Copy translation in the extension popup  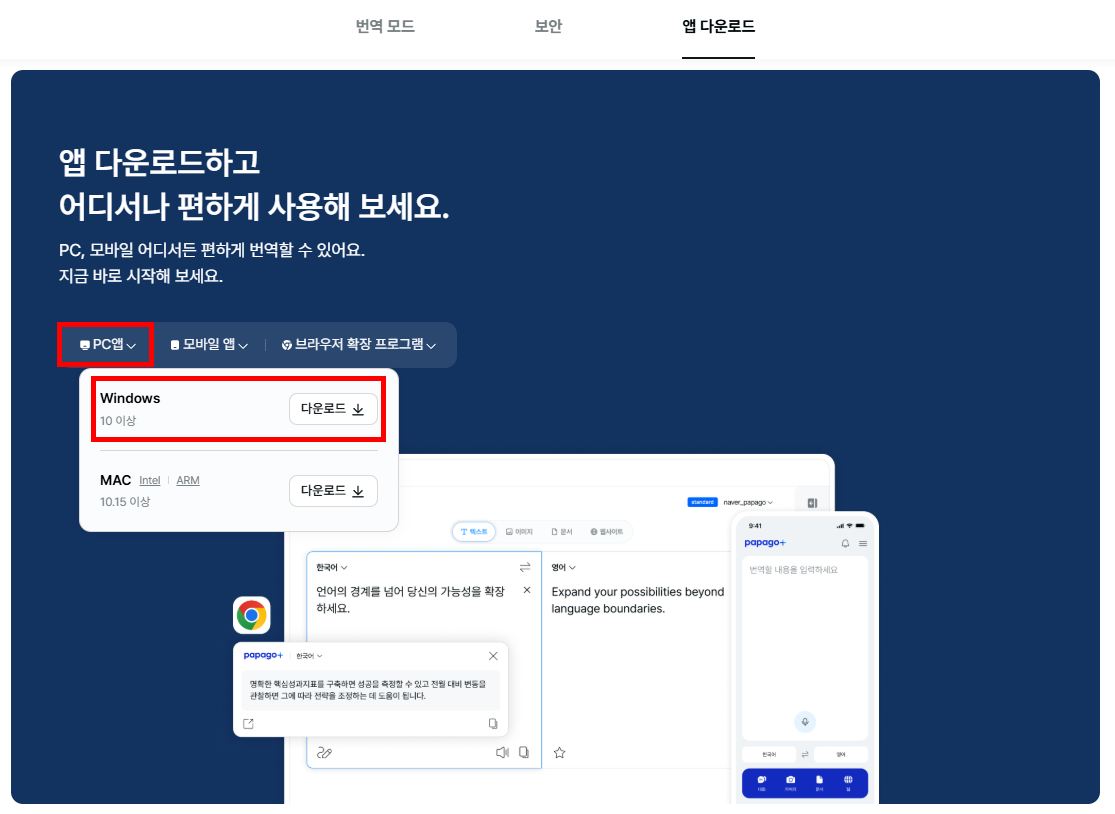pyautogui.click(x=493, y=724)
